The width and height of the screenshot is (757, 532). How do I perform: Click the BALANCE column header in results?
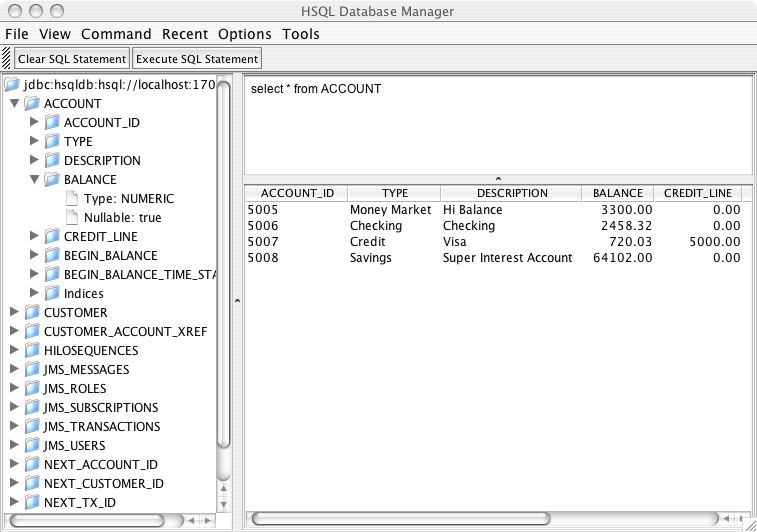pyautogui.click(x=617, y=193)
